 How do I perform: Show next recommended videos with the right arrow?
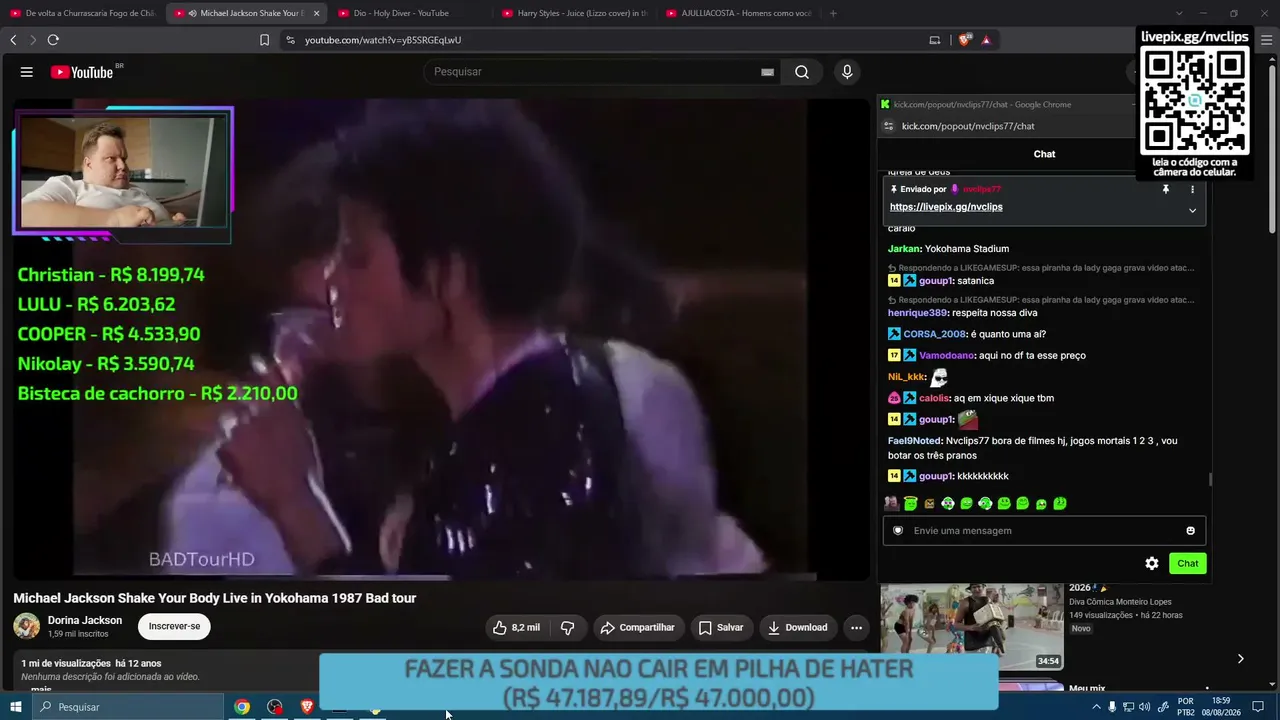click(x=1240, y=659)
